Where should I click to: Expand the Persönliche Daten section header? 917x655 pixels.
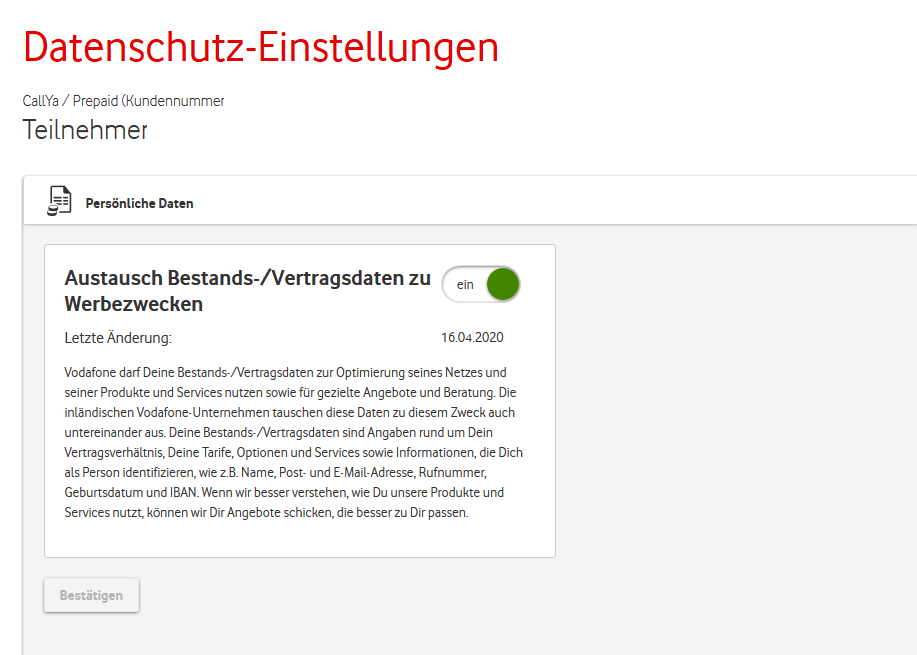coord(470,201)
